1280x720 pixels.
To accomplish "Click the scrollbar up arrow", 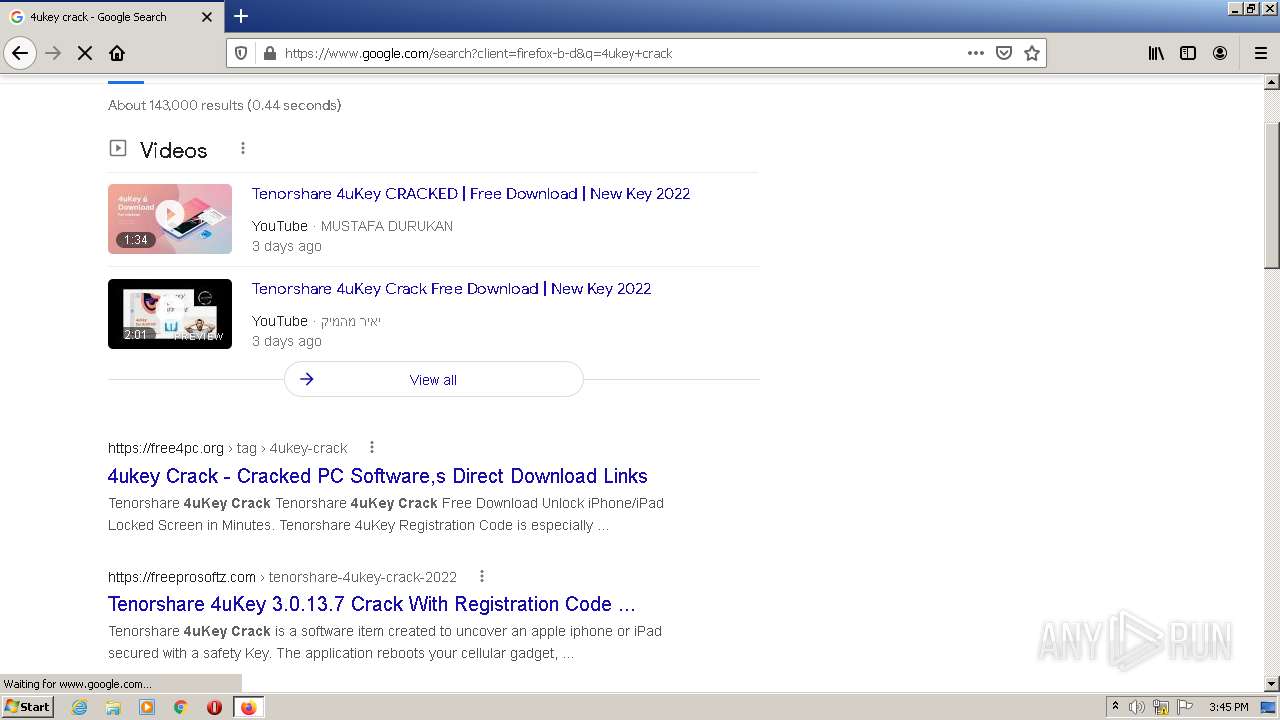I will tap(1272, 81).
